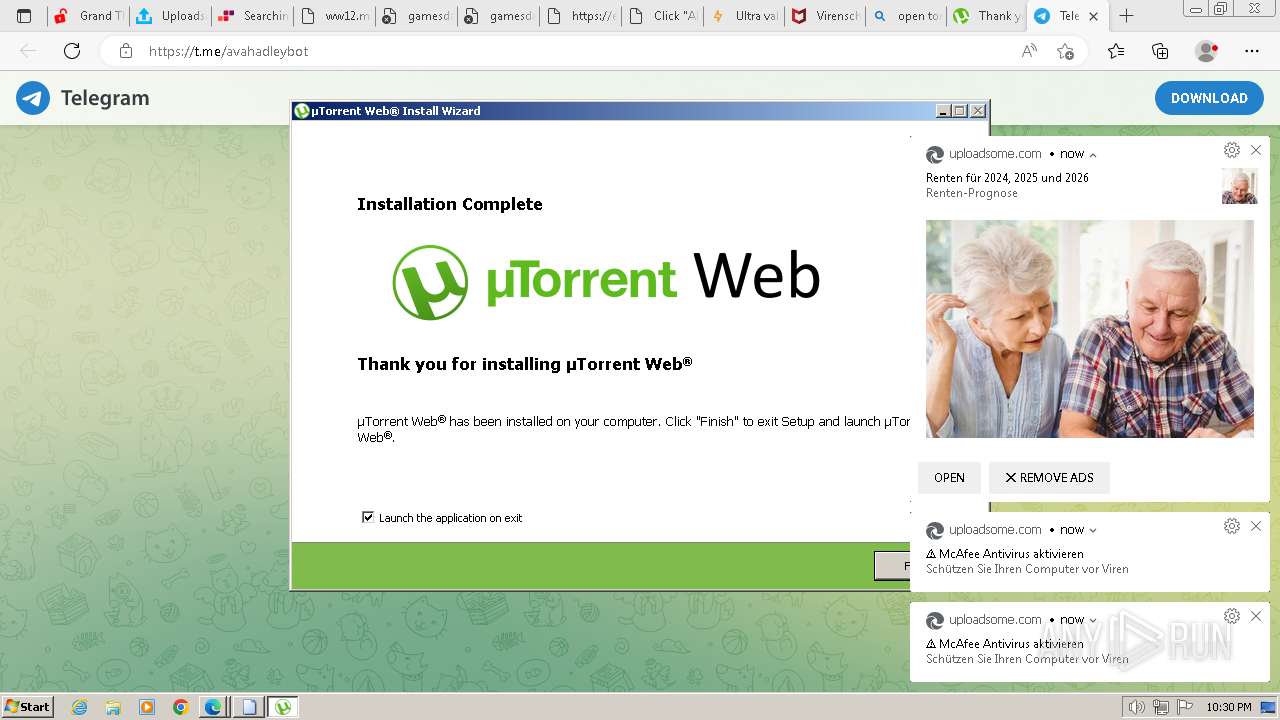Open Action Center flag tray icon
This screenshot has height=720, width=1280.
[x=1185, y=707]
